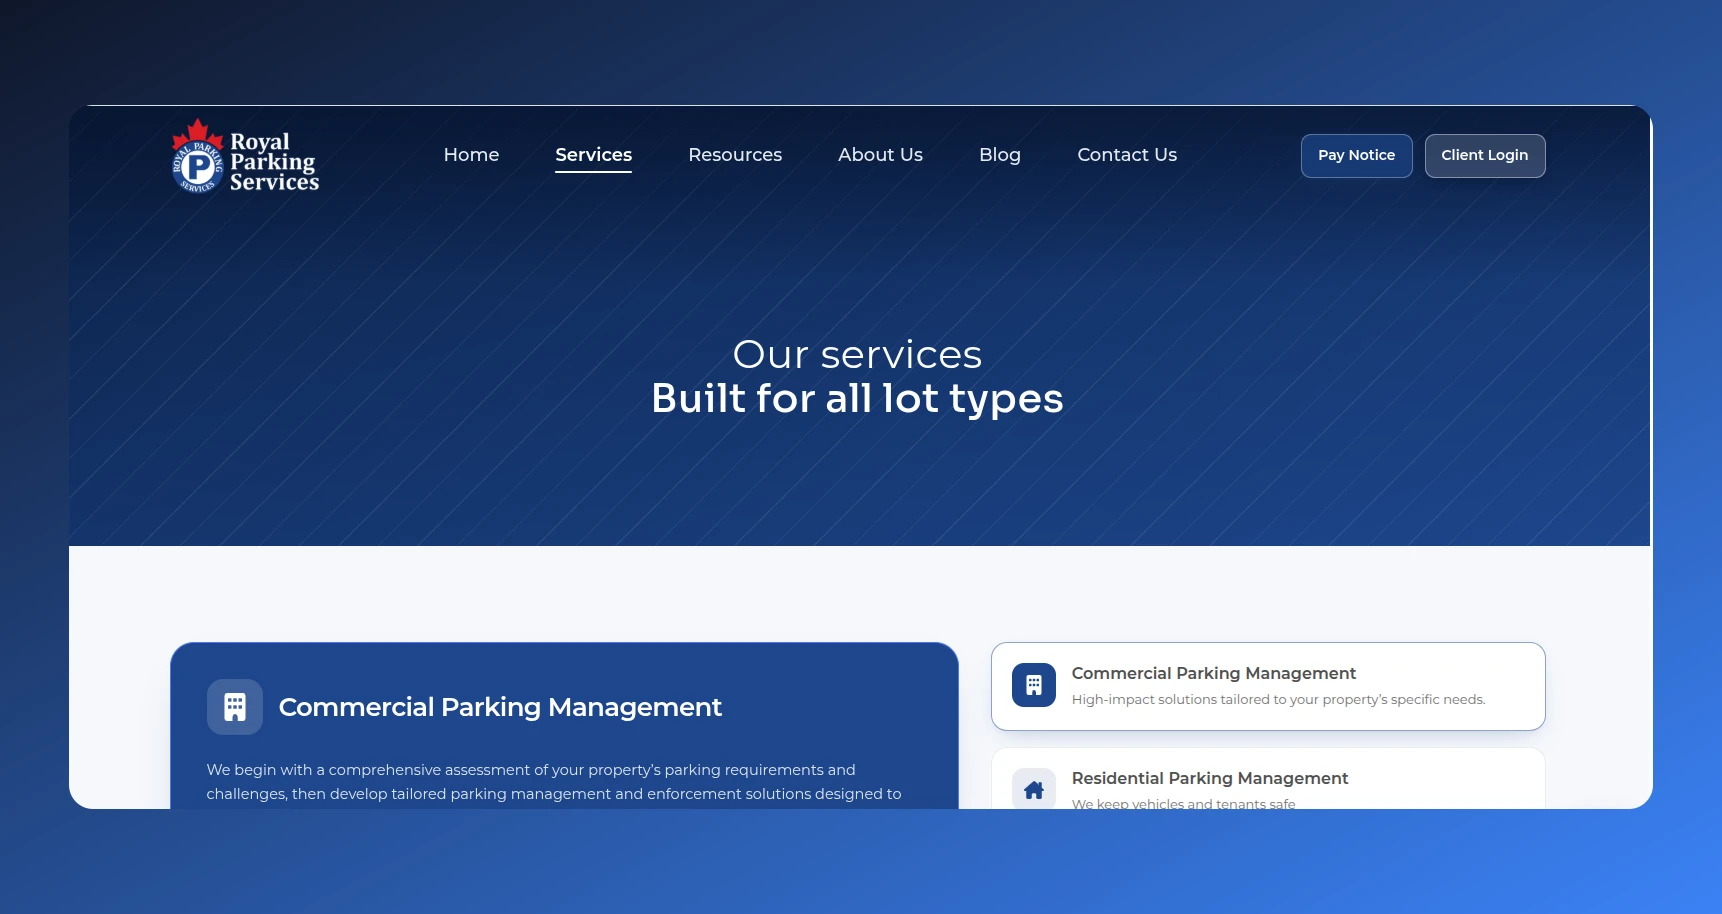This screenshot has width=1722, height=914.
Task: Navigate to About Us
Action: [880, 155]
